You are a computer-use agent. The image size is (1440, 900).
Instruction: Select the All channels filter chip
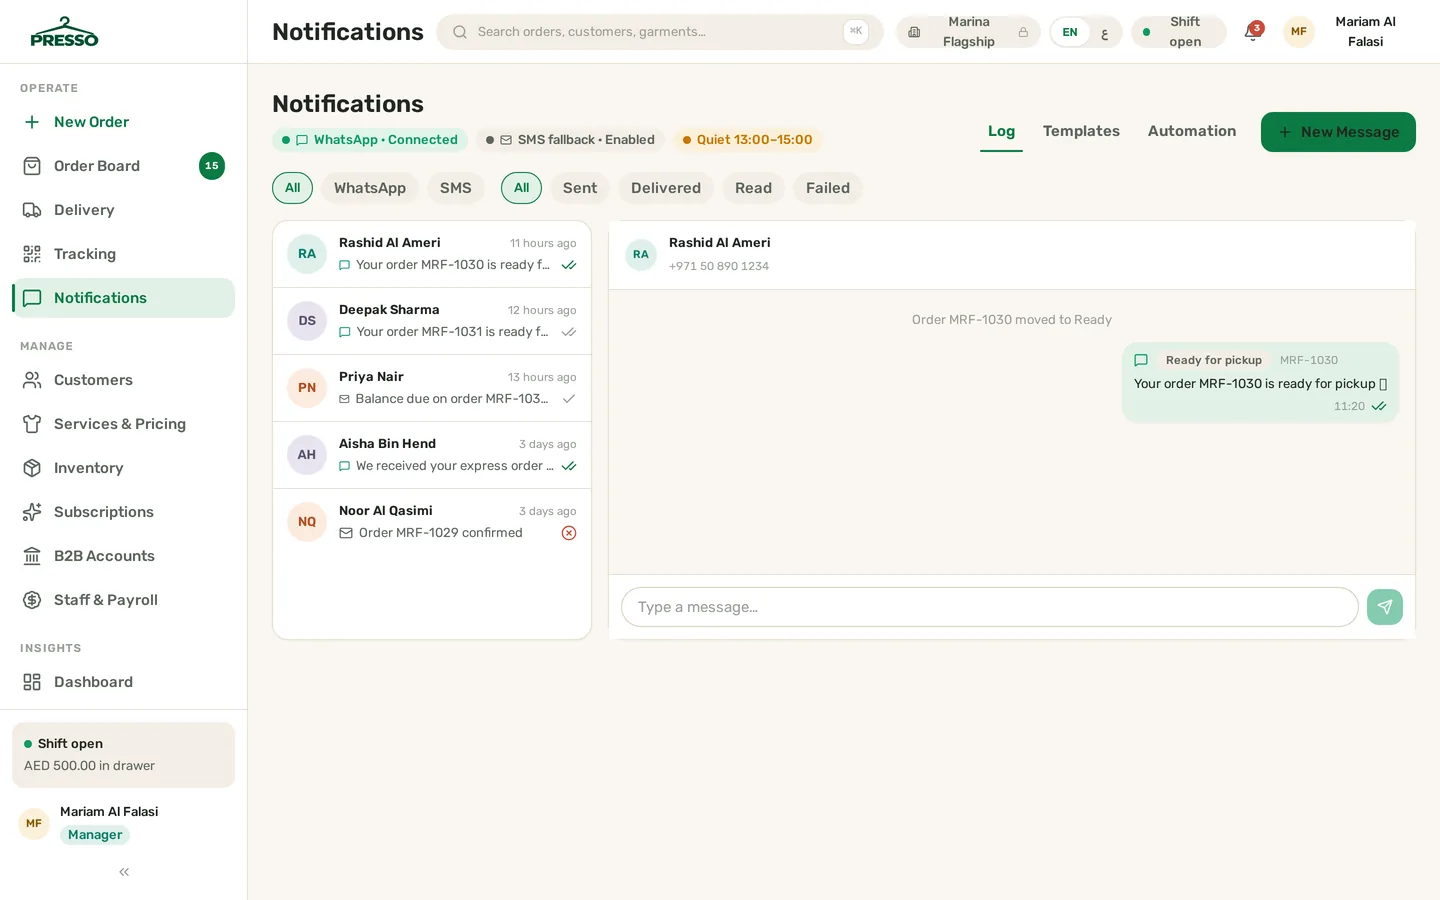point(292,188)
